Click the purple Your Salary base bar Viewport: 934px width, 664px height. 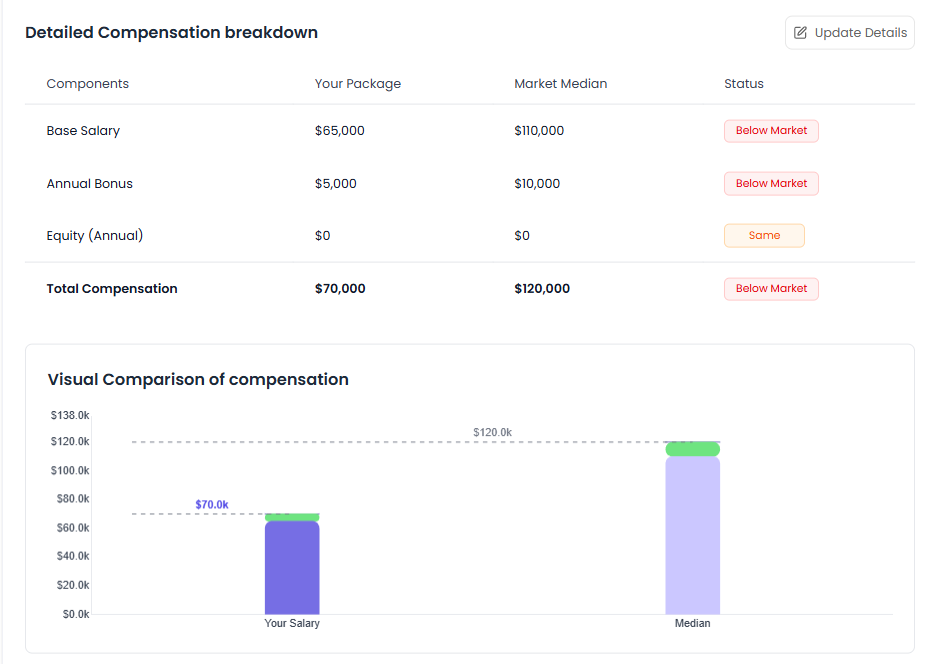point(292,568)
